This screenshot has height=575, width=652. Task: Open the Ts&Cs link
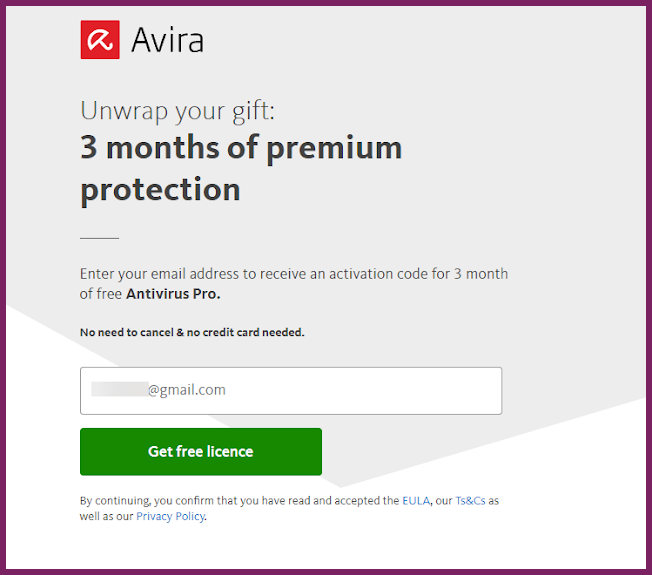[470, 501]
